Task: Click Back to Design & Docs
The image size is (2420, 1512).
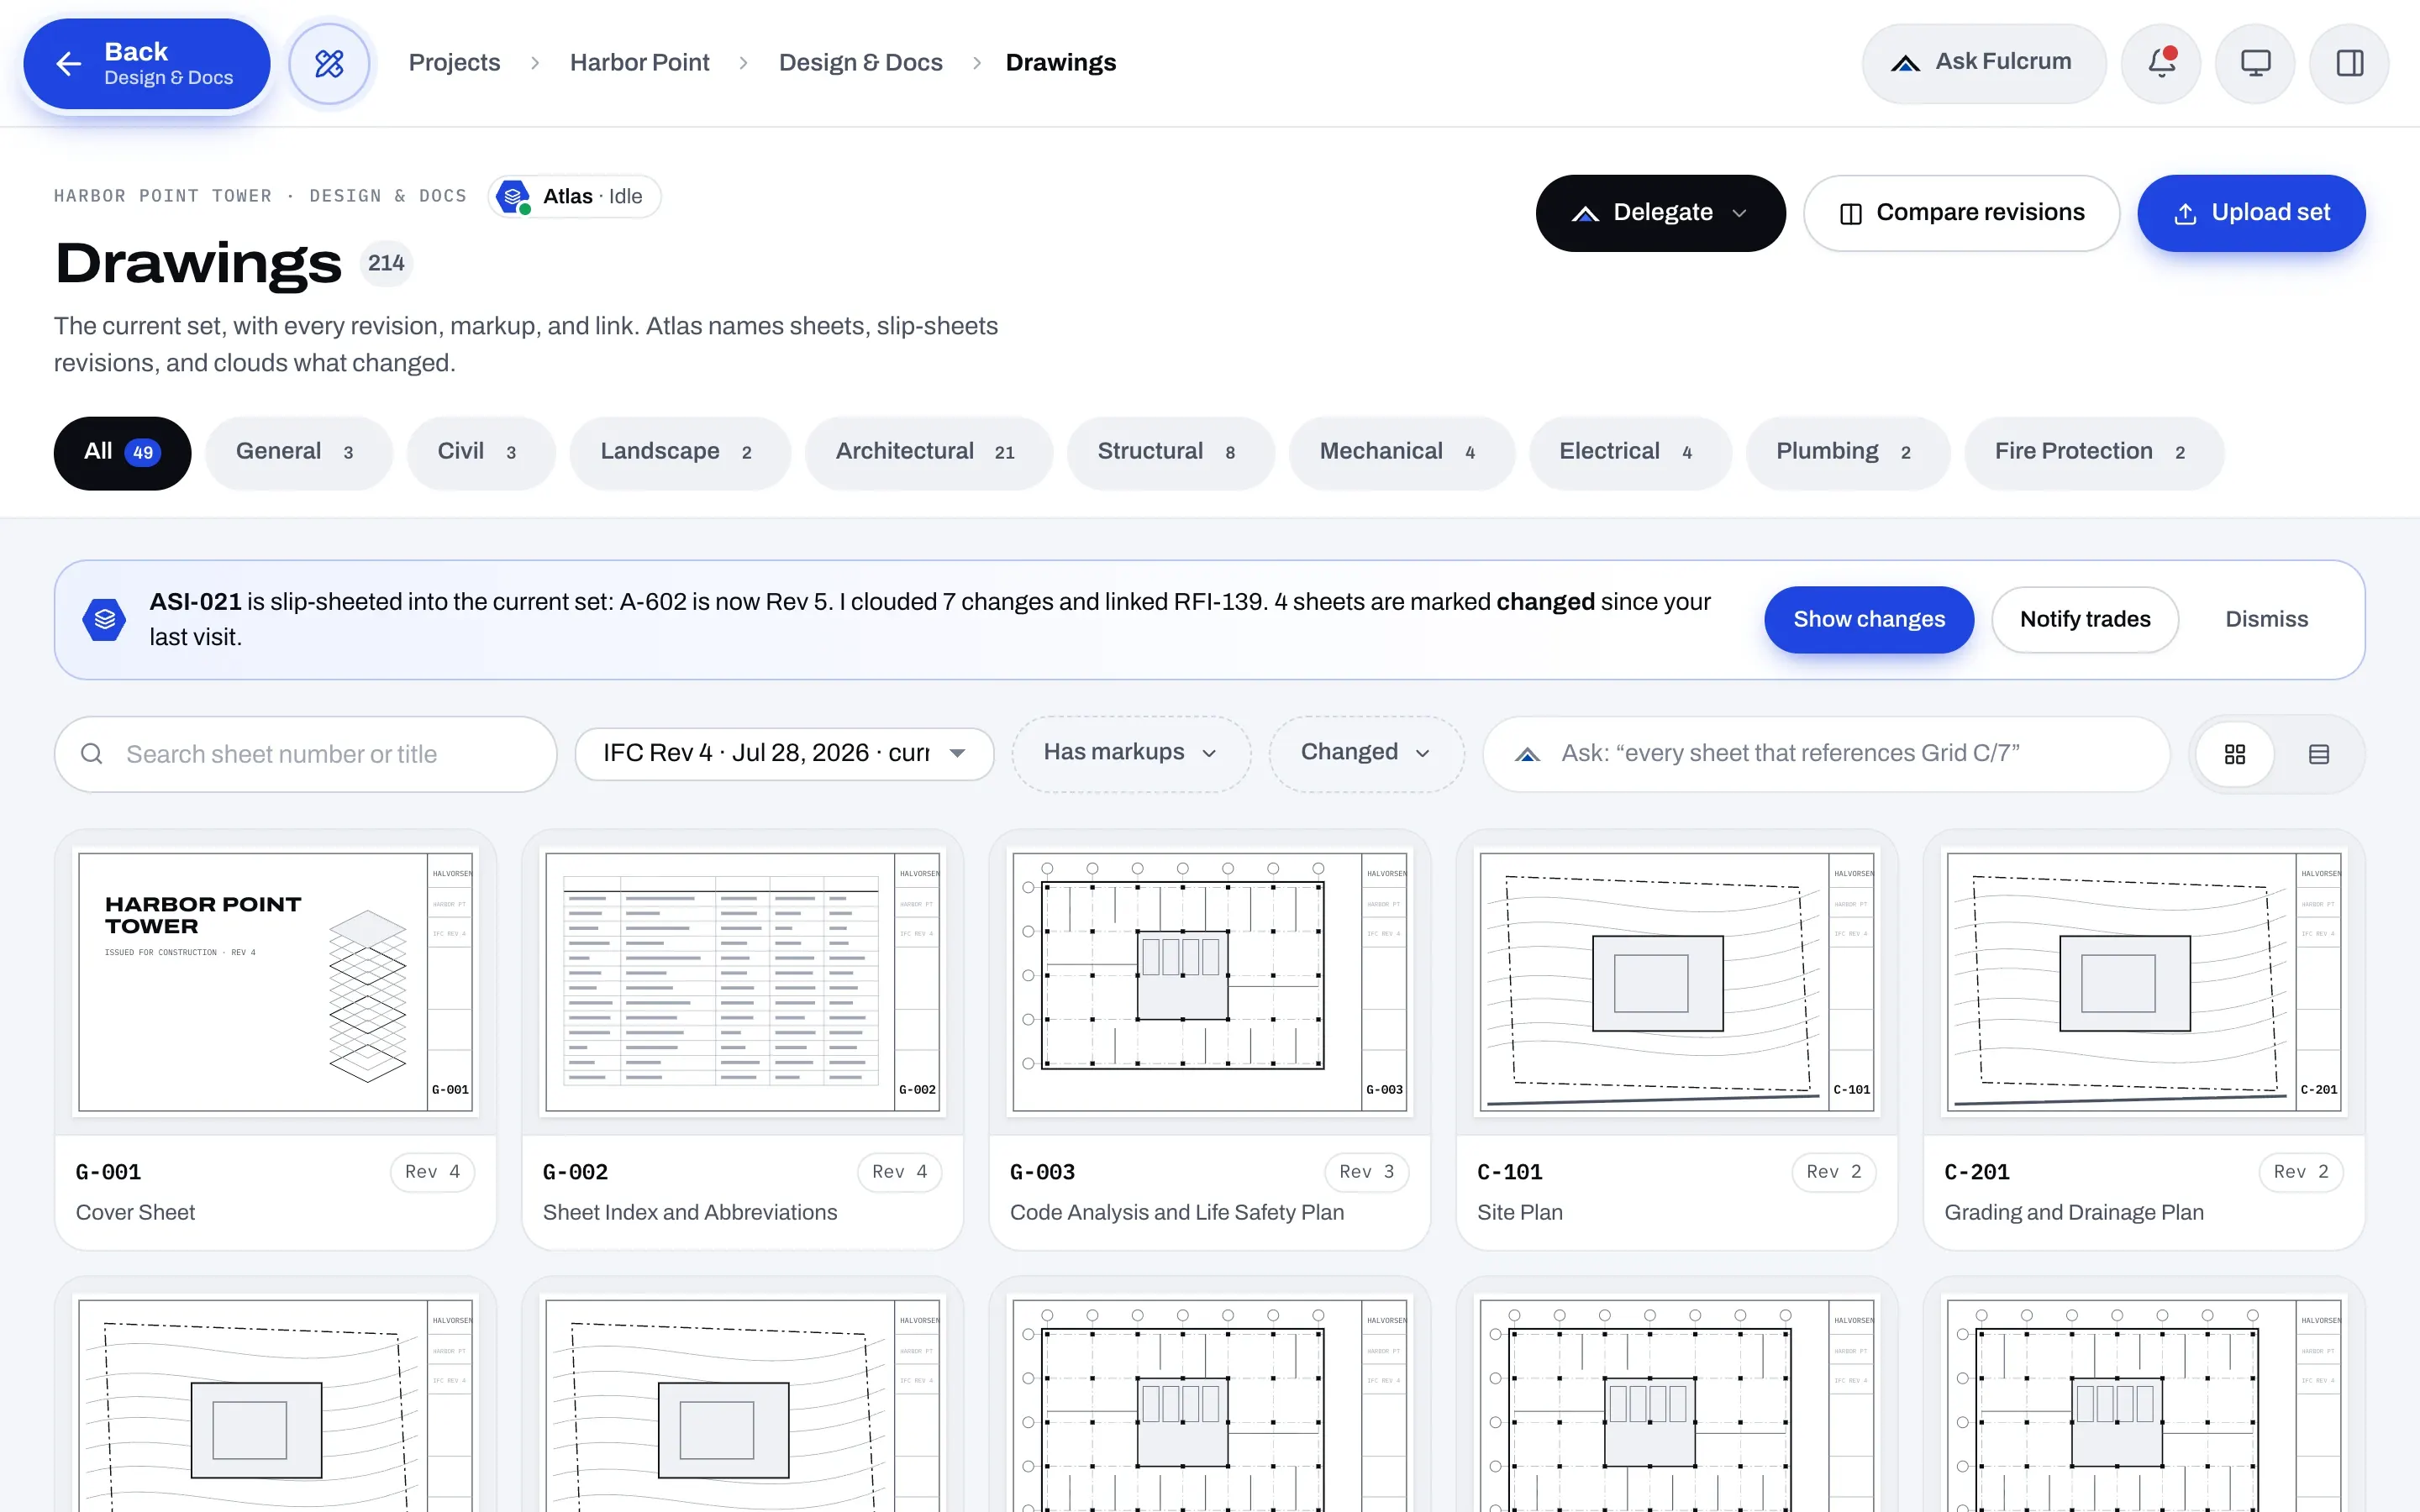Action: coord(147,63)
